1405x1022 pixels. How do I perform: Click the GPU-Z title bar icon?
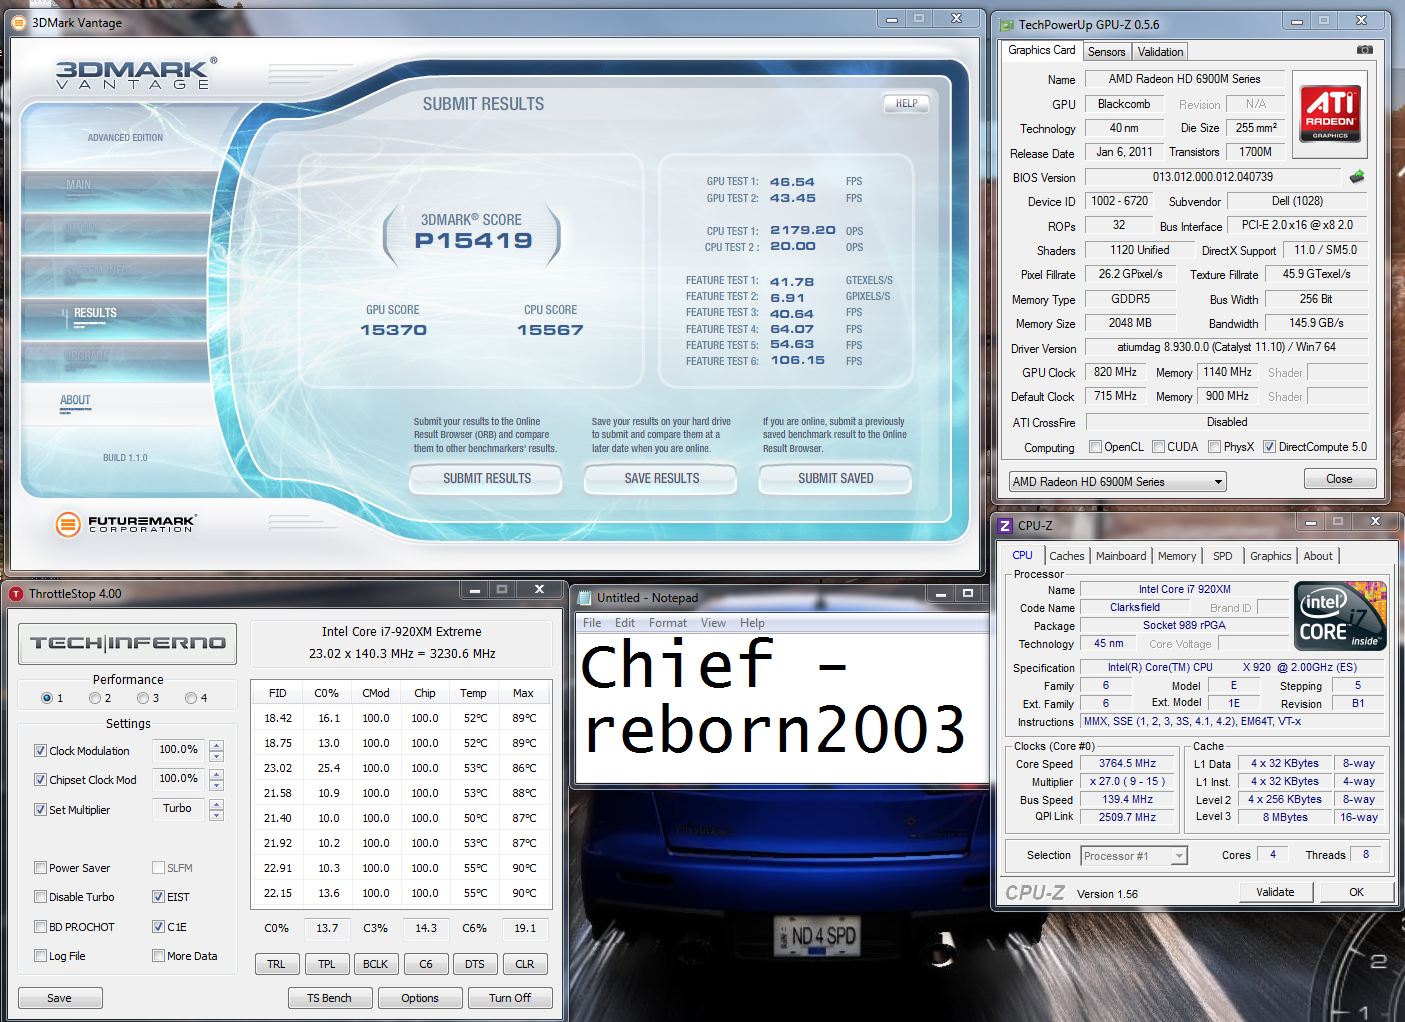pyautogui.click(x=1006, y=24)
